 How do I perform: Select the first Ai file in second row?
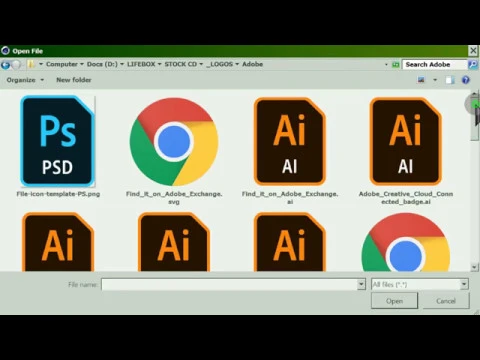[x=58, y=242]
